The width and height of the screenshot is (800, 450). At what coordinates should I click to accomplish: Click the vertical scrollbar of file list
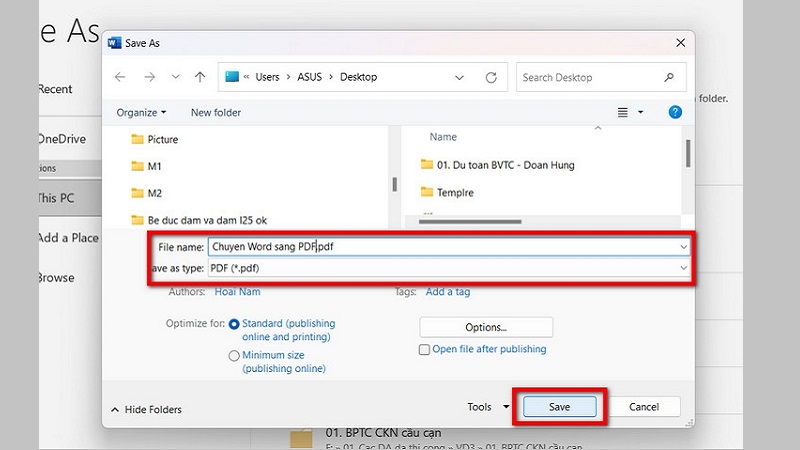pos(688,154)
